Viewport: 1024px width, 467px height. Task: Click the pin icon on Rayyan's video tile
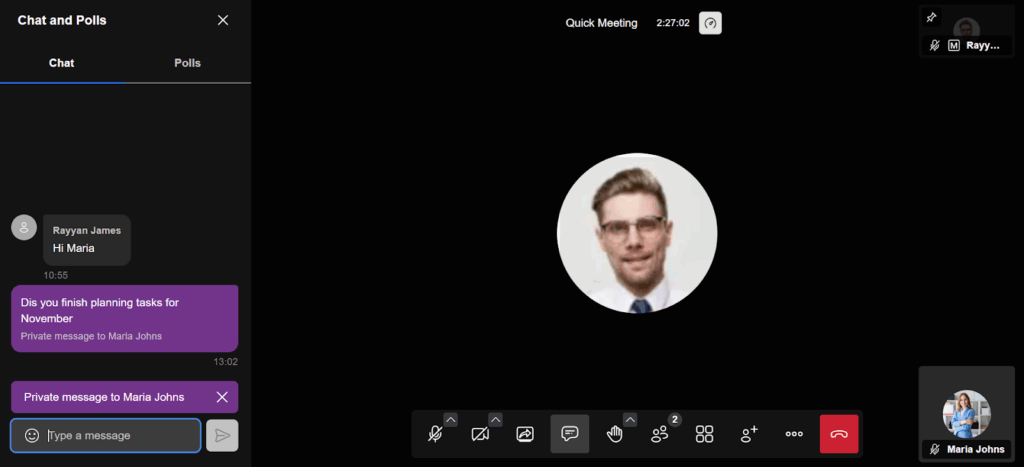(932, 18)
